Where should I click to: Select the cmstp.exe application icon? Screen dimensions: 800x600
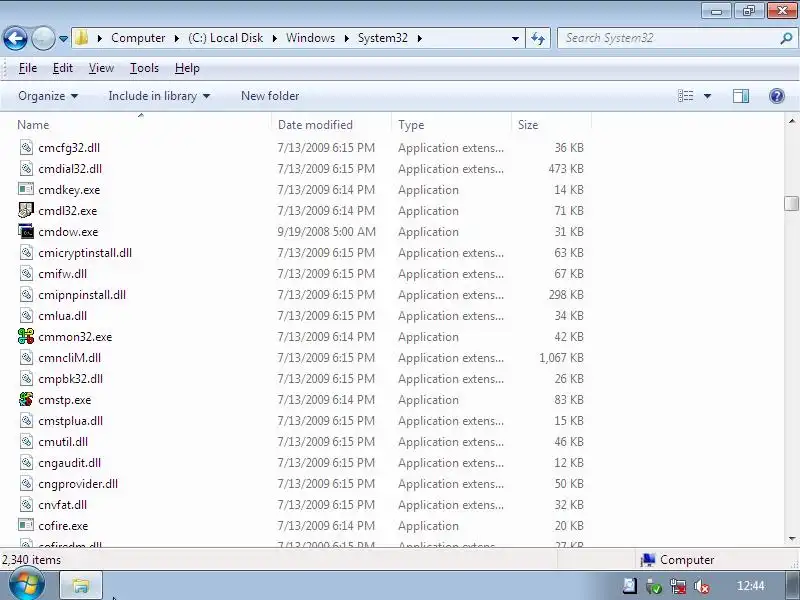point(26,399)
